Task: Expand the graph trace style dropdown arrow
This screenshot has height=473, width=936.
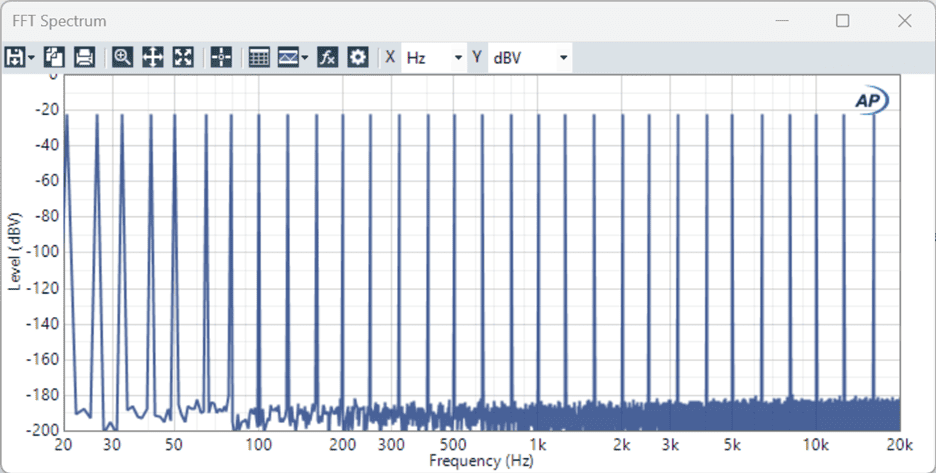Action: [x=304, y=58]
